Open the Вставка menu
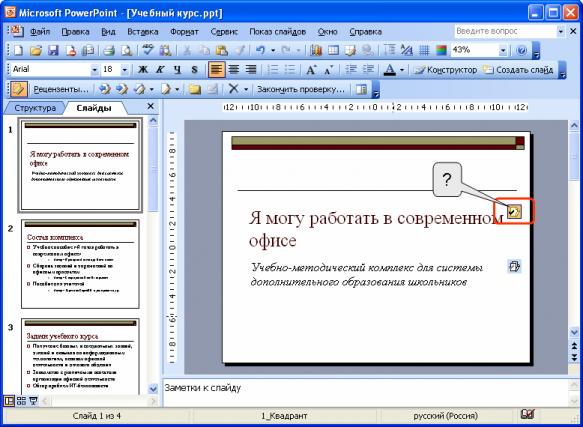The height and width of the screenshot is (427, 583). (143, 32)
